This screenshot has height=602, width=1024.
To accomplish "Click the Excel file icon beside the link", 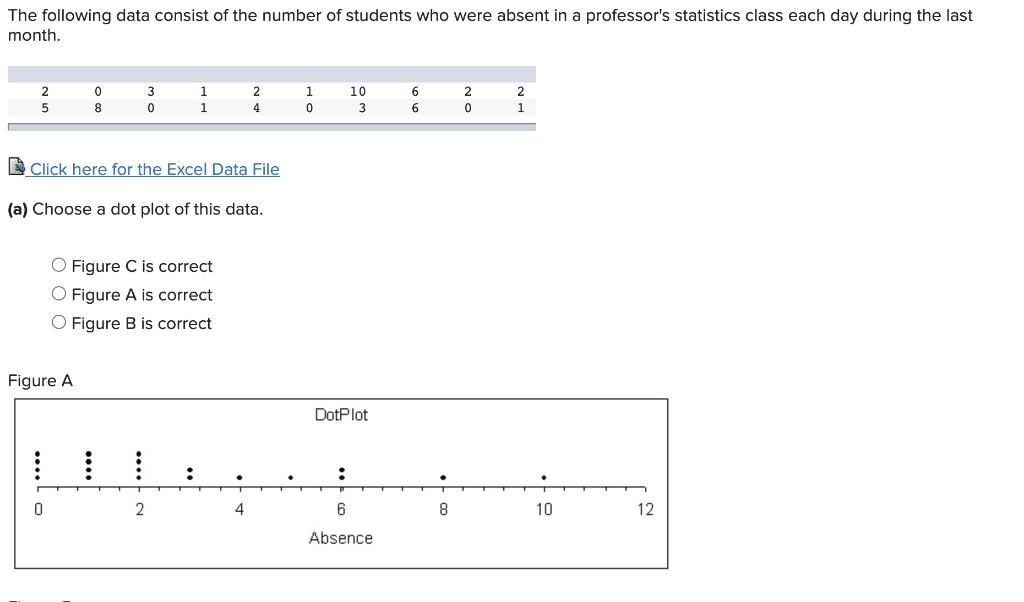I will [x=17, y=167].
